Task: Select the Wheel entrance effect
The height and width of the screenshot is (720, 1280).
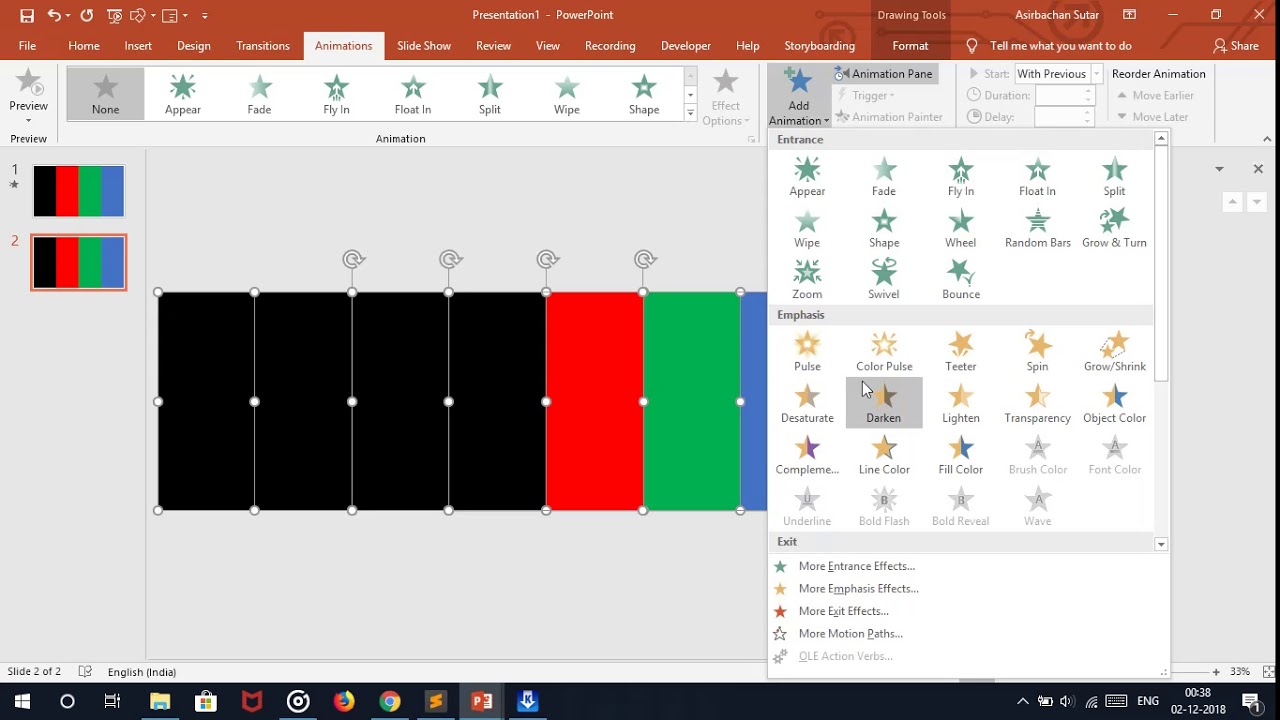Action: [x=960, y=228]
